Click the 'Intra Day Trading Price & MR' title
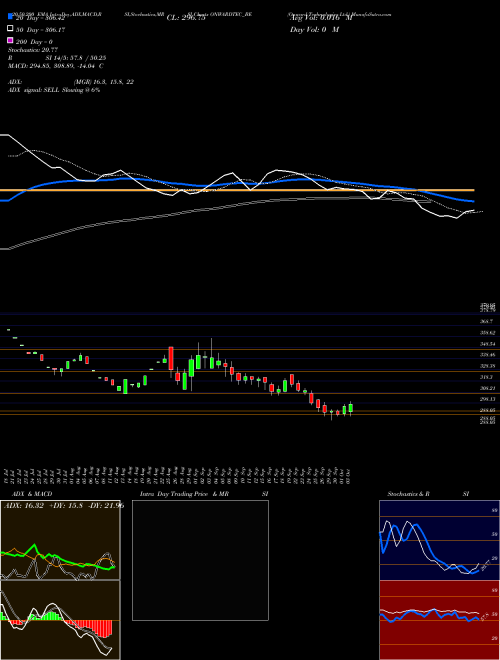The image size is (500, 660). pyautogui.click(x=184, y=494)
